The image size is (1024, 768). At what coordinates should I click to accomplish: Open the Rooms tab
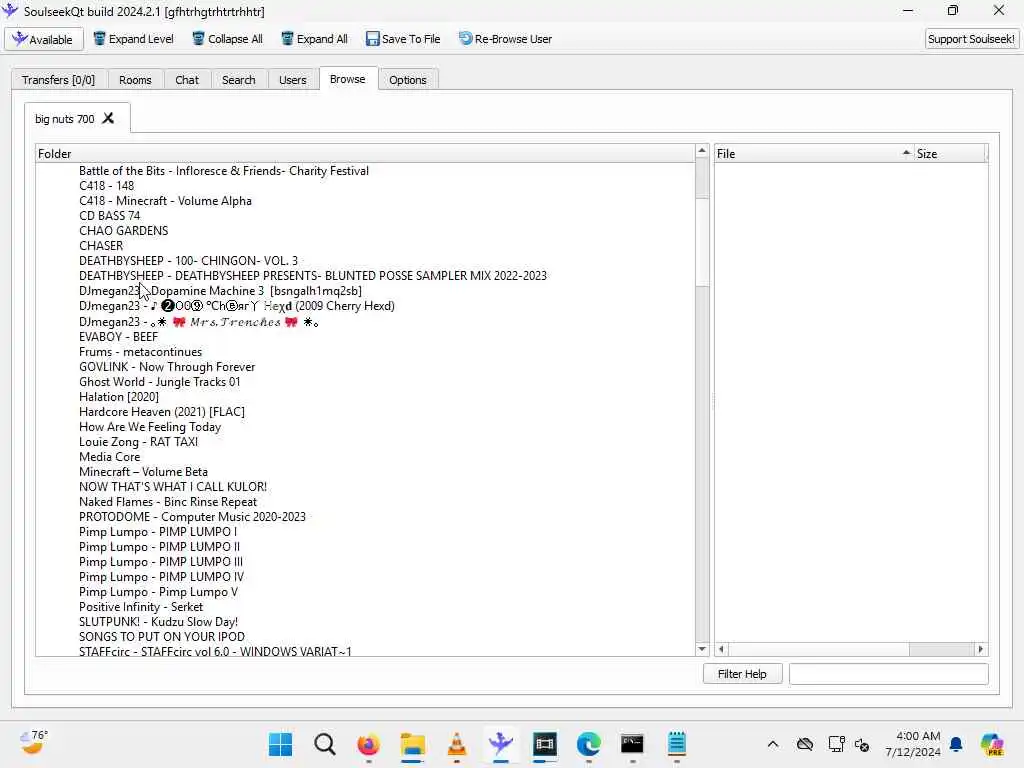tap(135, 80)
